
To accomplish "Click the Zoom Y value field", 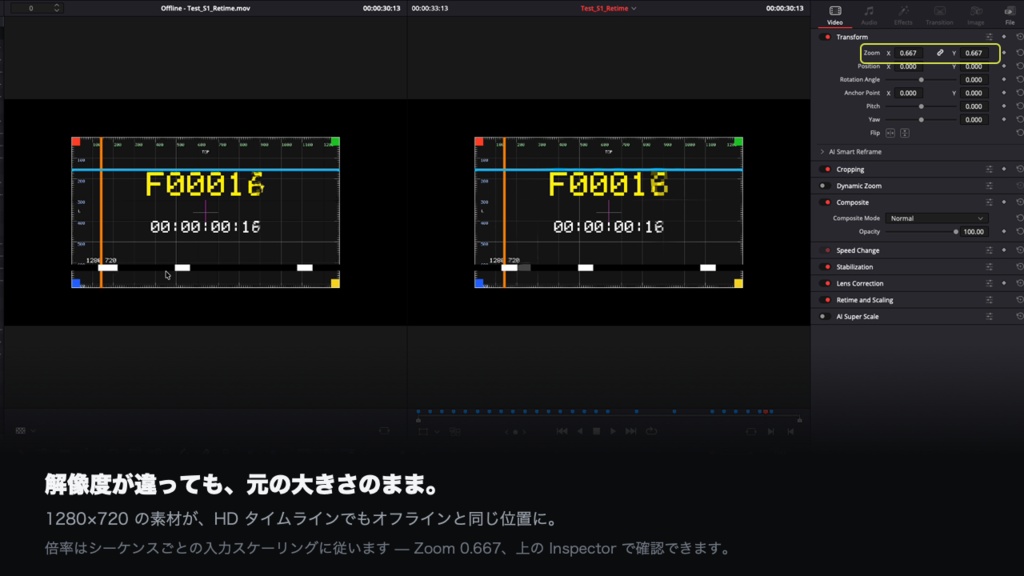I will (x=974, y=53).
